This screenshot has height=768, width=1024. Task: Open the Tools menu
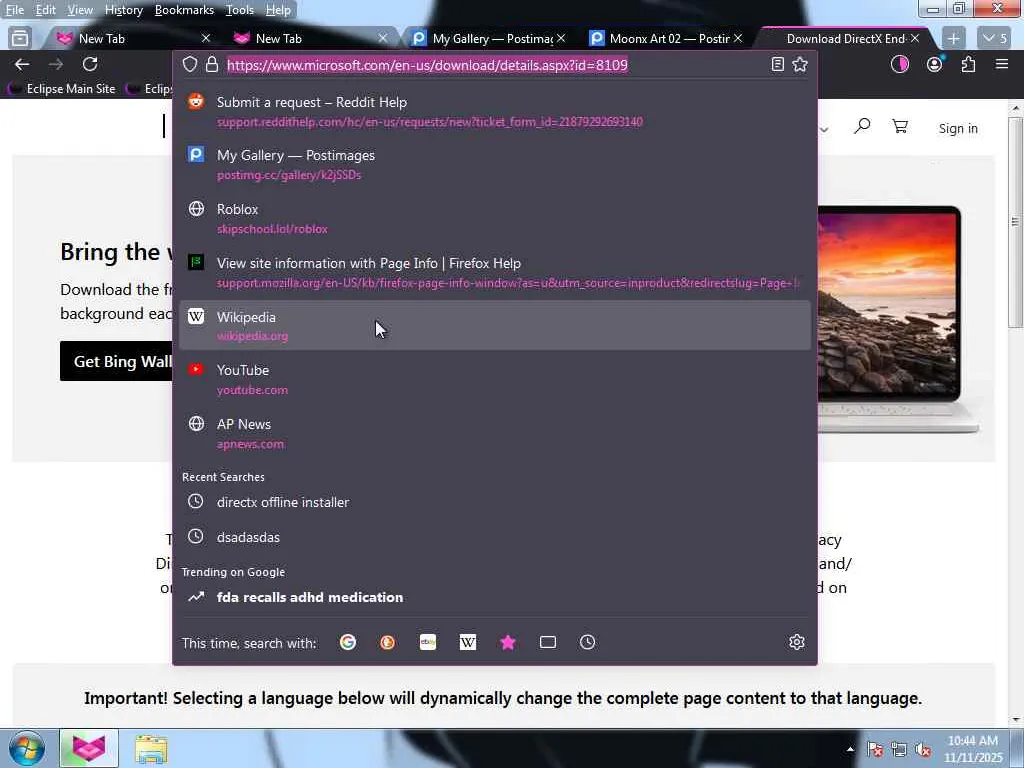240,10
